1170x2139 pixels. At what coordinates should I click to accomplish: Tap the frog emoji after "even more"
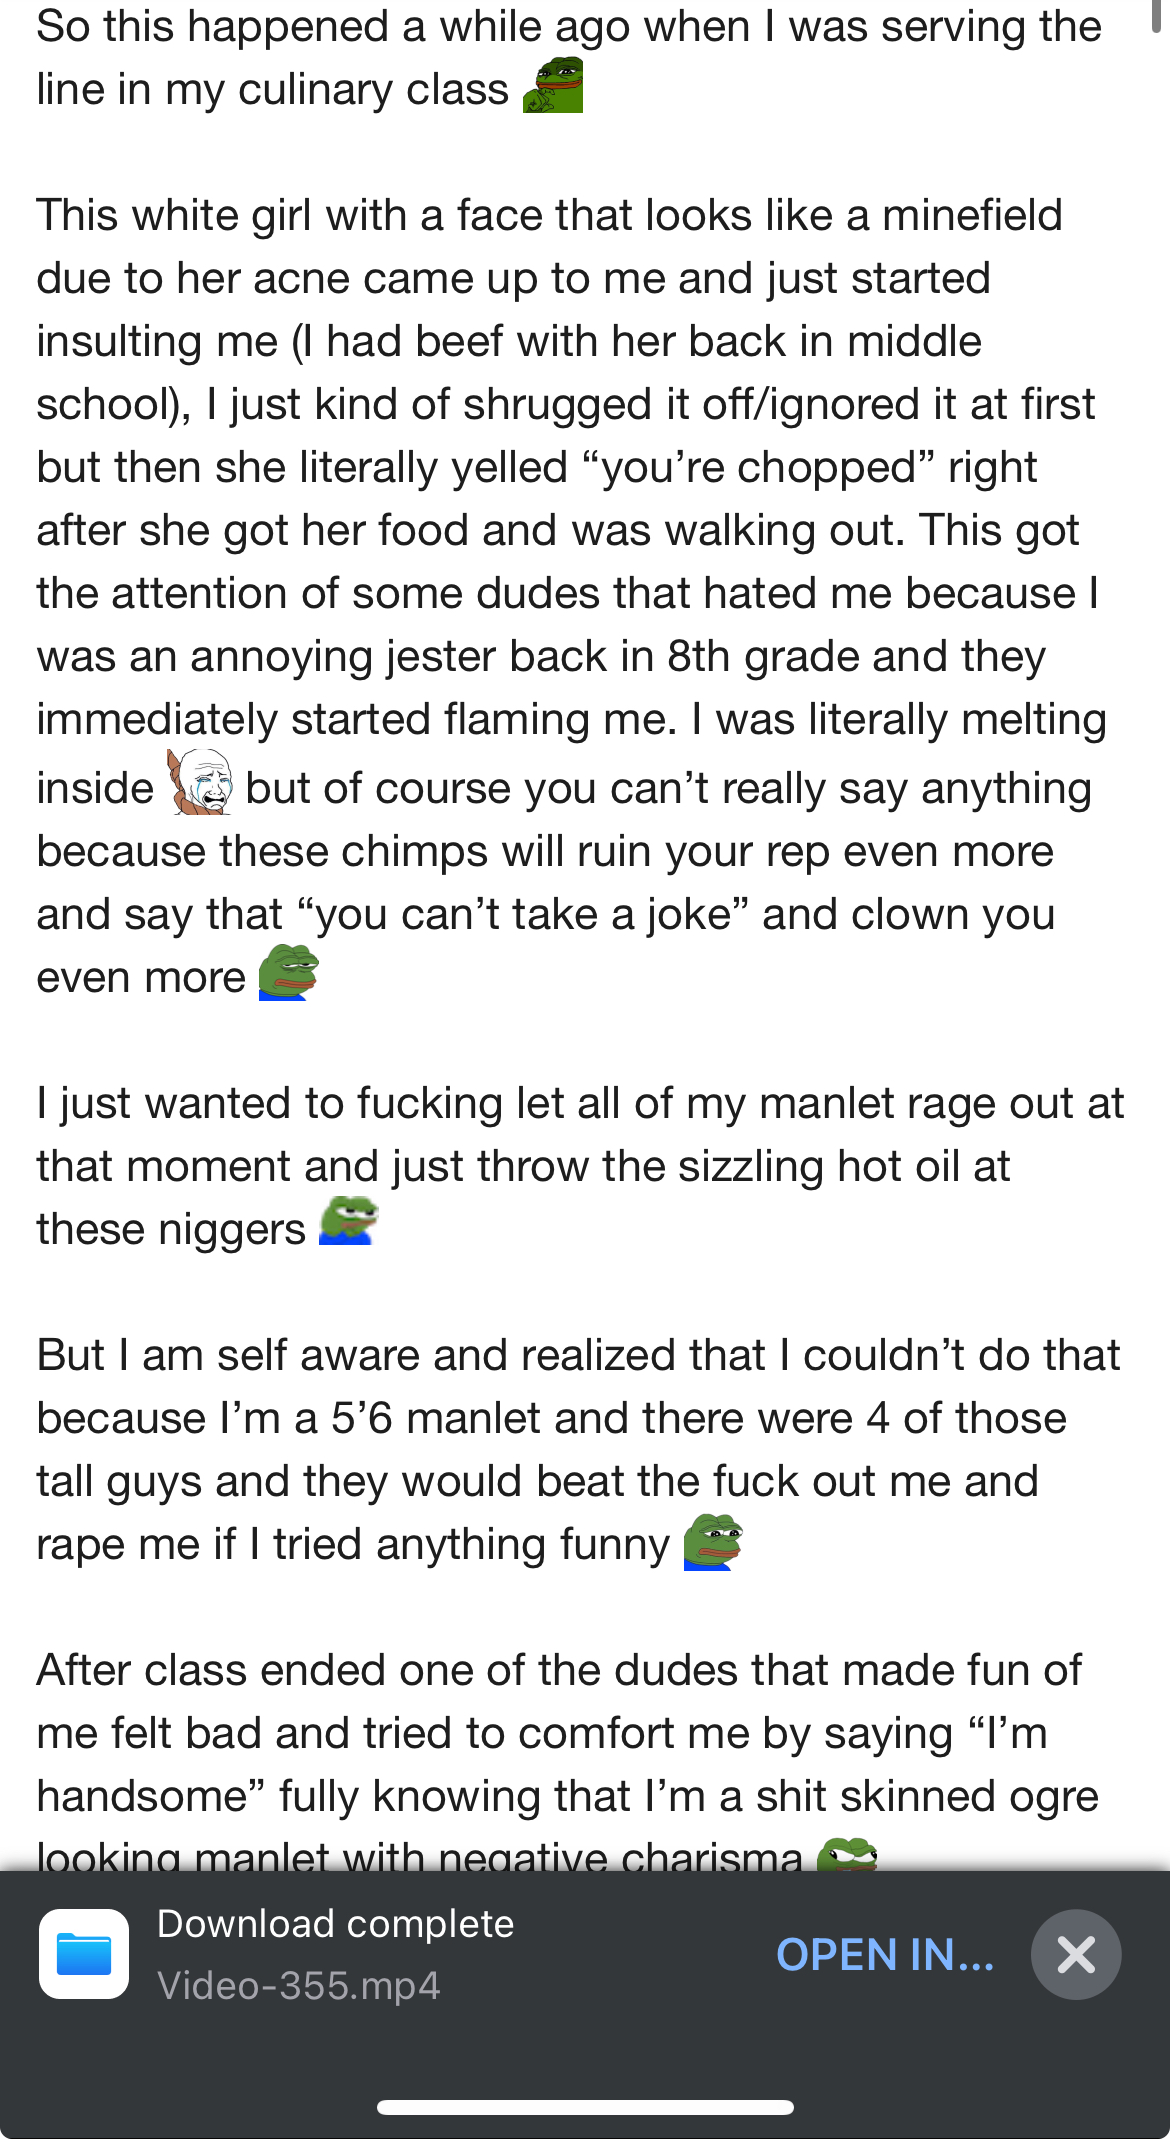[x=288, y=973]
